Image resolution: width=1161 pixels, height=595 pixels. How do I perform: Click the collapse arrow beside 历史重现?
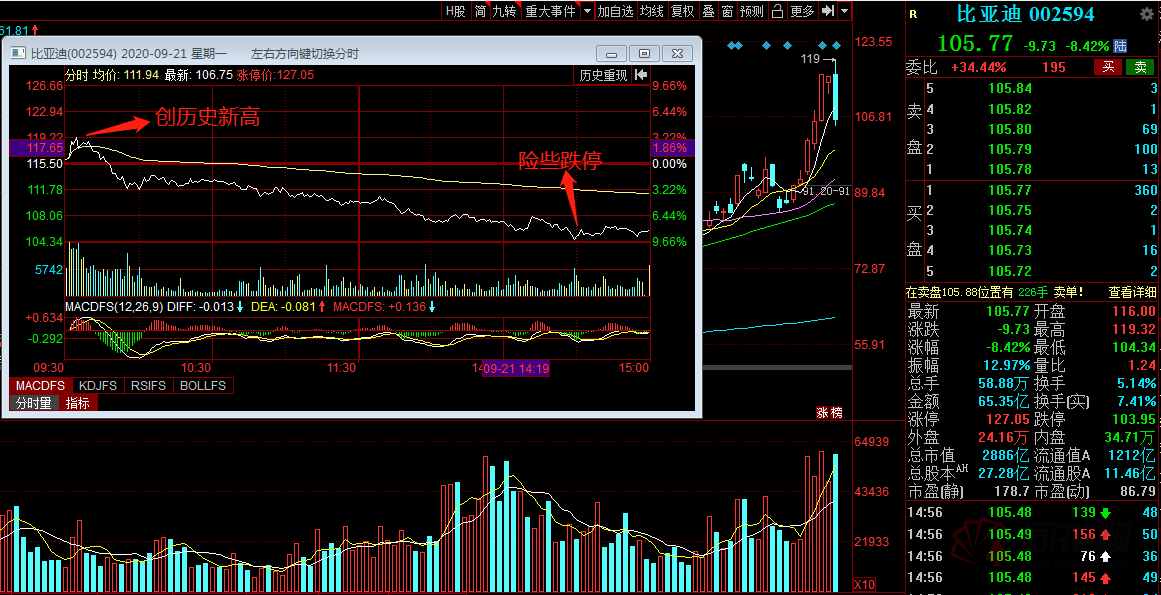pyautogui.click(x=641, y=75)
